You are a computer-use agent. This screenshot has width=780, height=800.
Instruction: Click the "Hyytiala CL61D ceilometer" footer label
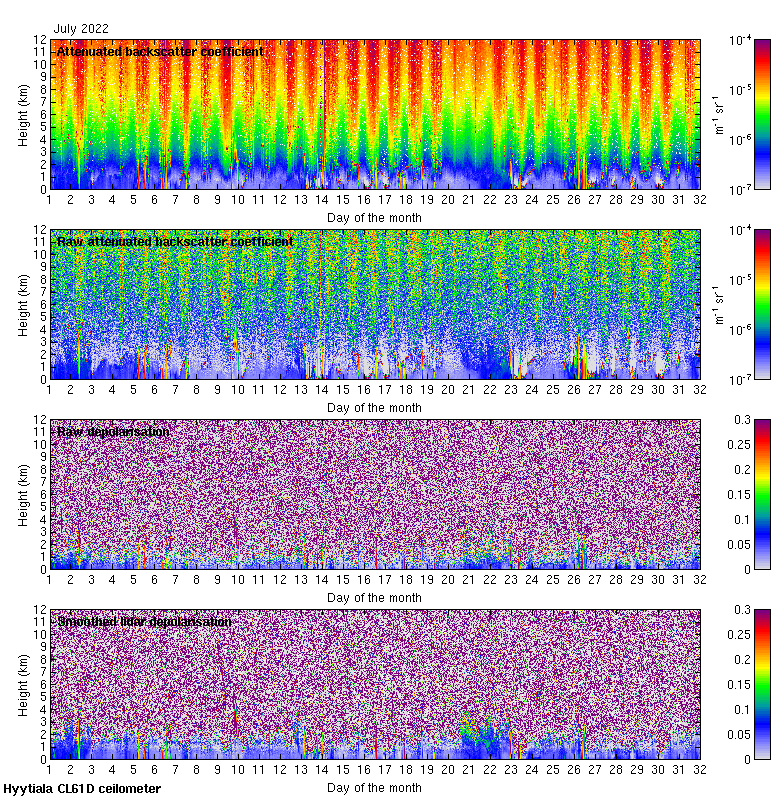[82, 789]
